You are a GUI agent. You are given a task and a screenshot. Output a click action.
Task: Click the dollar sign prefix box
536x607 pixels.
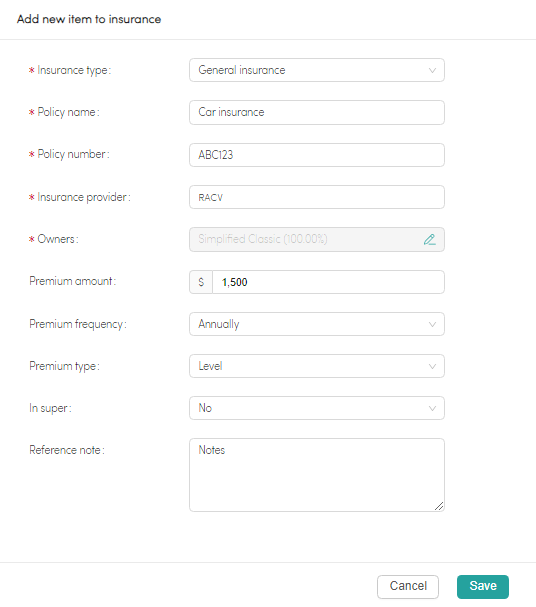[x=201, y=282]
